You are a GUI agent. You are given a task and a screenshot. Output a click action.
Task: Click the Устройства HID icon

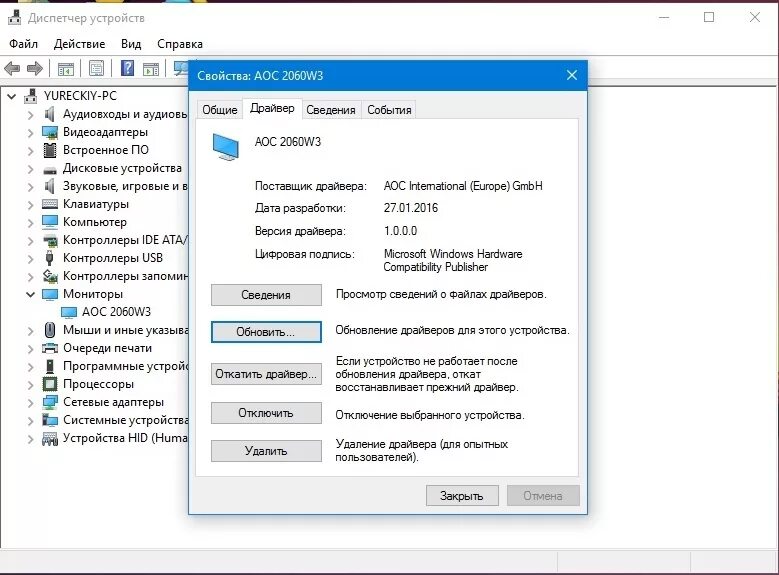(50, 438)
